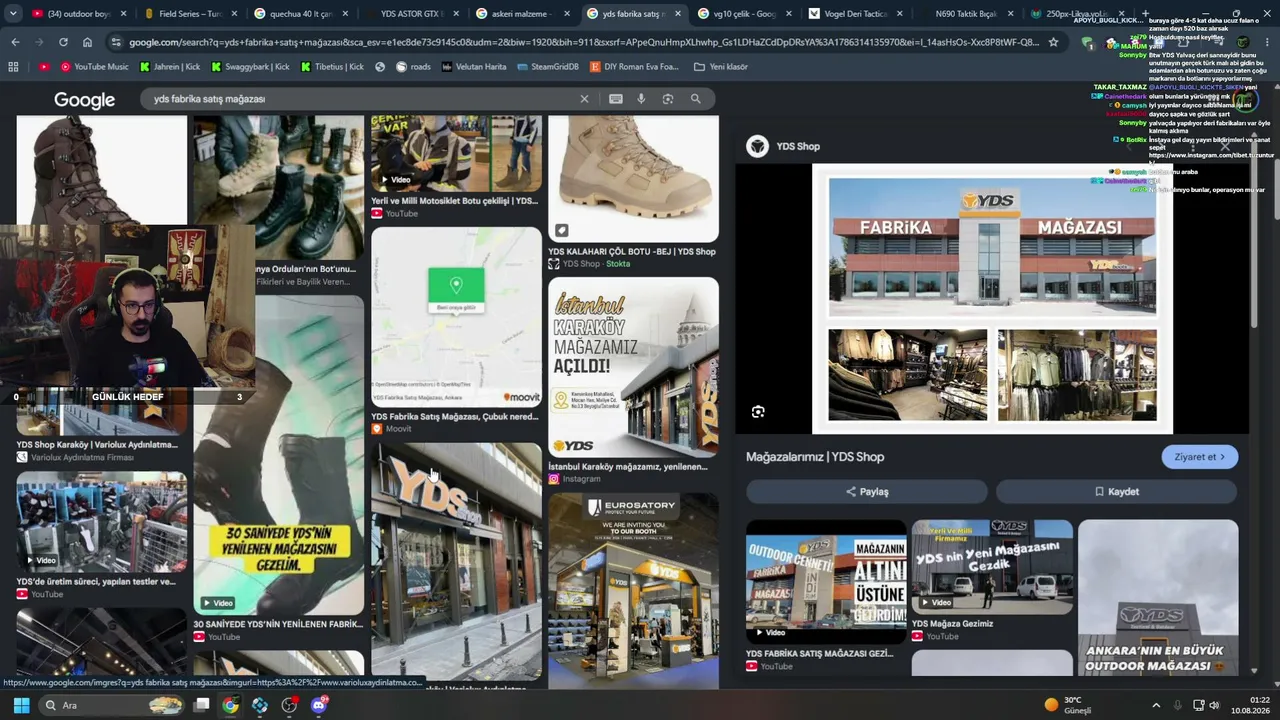Open the on-screen keyboard input tool
This screenshot has width=1280, height=720.
coord(616,99)
